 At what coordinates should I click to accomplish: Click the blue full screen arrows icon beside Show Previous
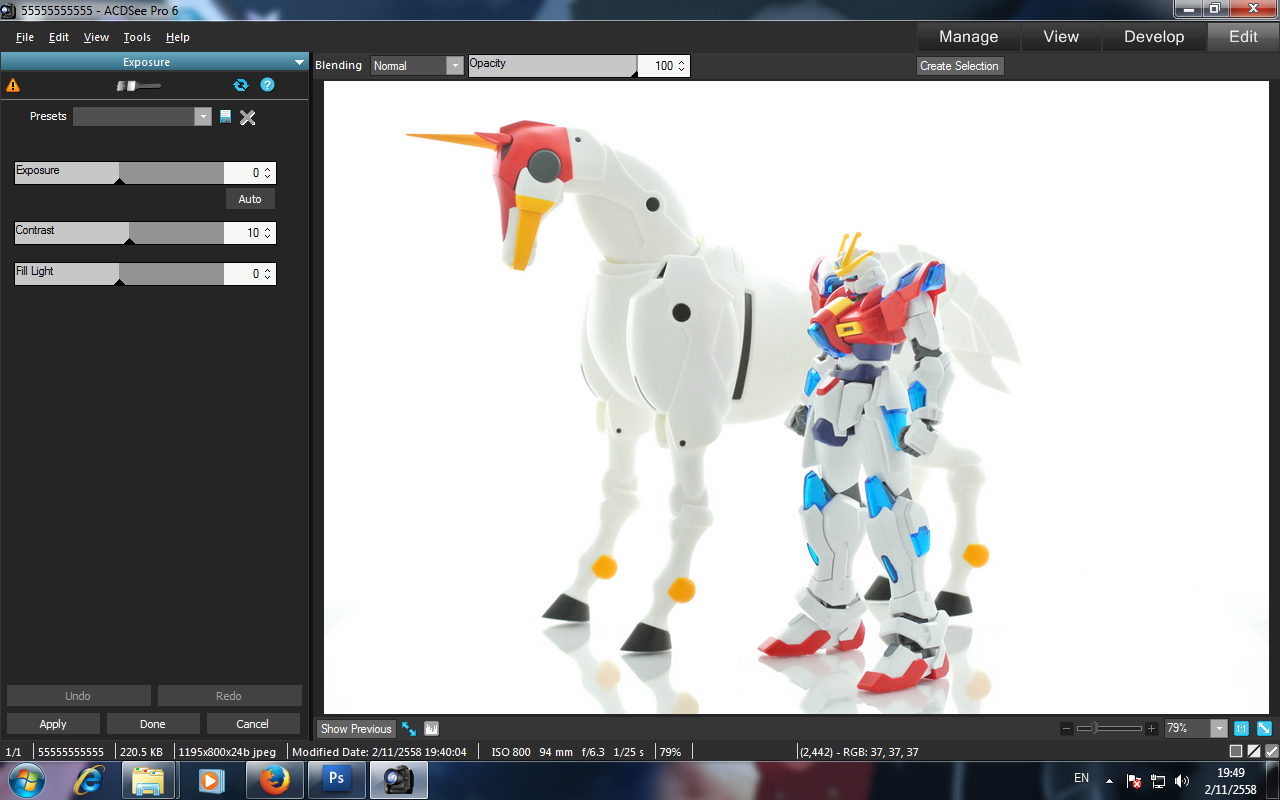pos(409,729)
